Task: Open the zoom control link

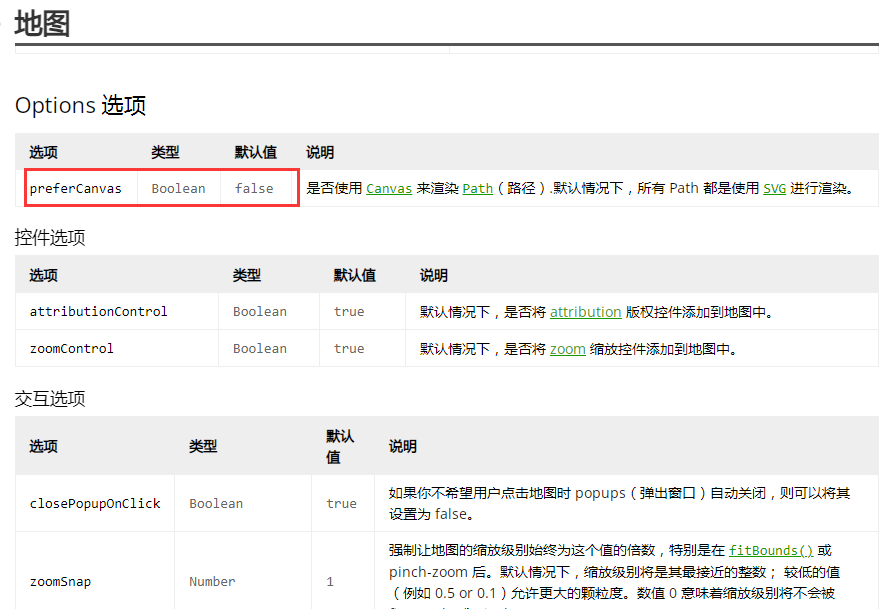Action: tap(570, 348)
